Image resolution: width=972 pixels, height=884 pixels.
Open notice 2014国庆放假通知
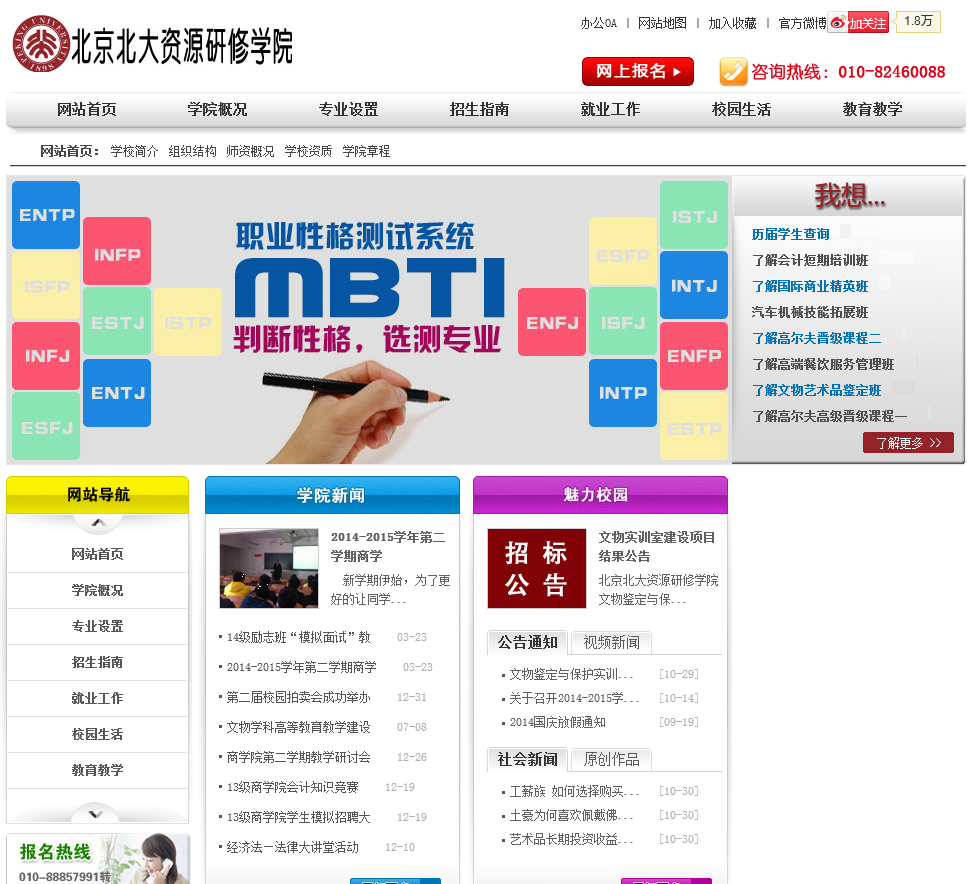tap(557, 722)
